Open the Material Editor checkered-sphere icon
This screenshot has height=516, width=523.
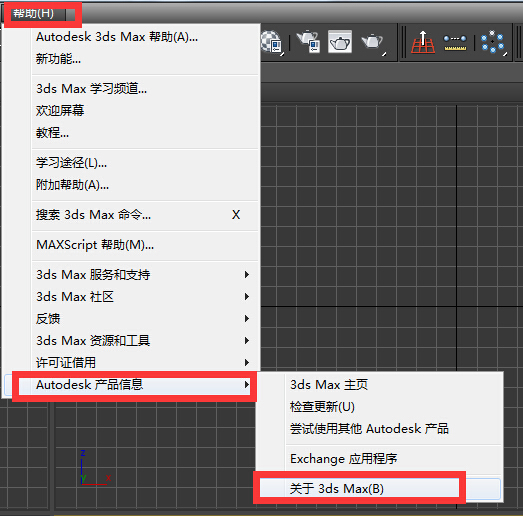(272, 42)
